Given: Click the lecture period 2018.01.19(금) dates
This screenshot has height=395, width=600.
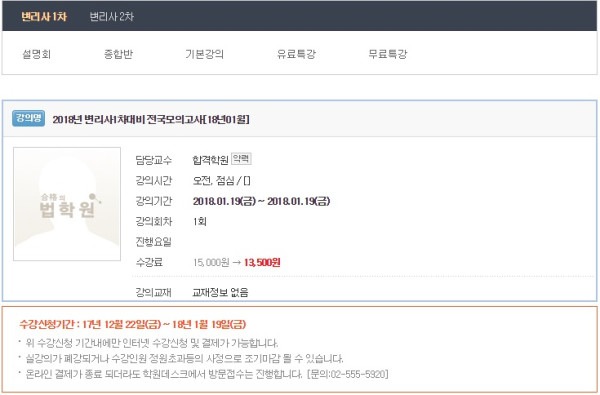Looking at the screenshot, I should (x=261, y=201).
